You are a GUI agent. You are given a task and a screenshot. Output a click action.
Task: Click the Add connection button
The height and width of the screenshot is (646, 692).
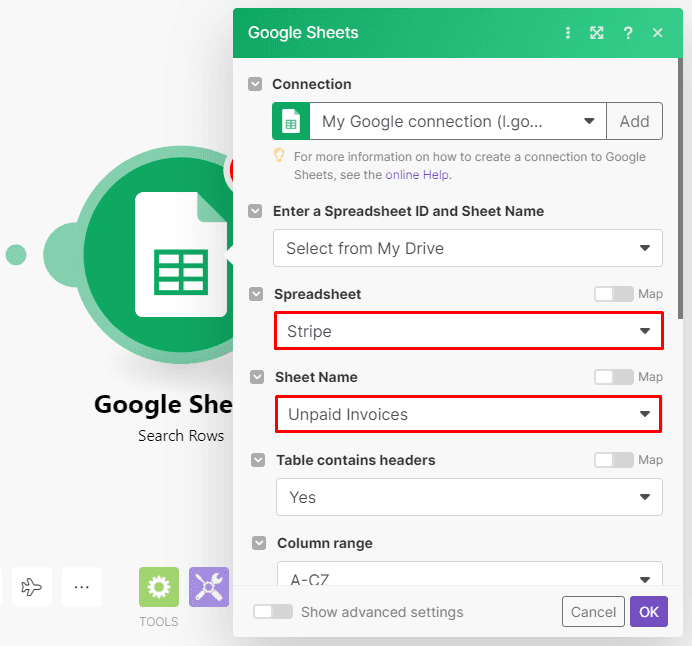pos(634,121)
